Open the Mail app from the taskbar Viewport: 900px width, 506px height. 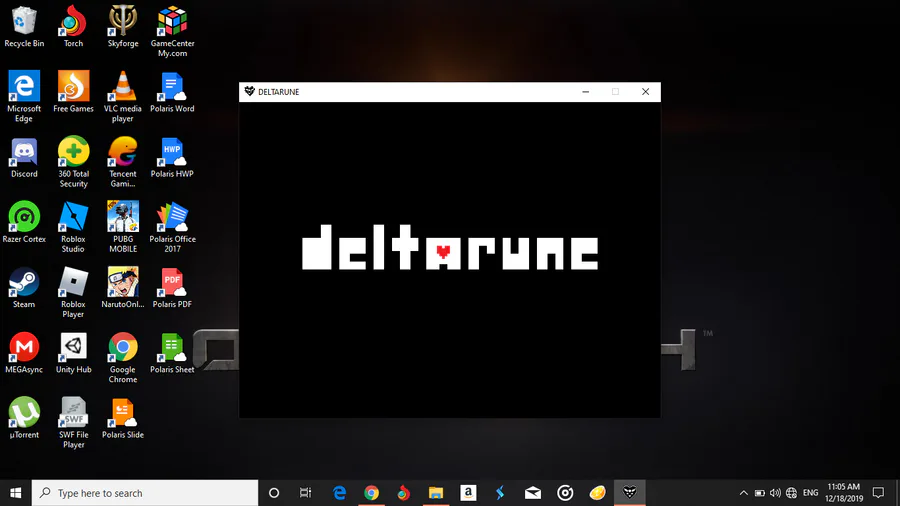[x=533, y=493]
